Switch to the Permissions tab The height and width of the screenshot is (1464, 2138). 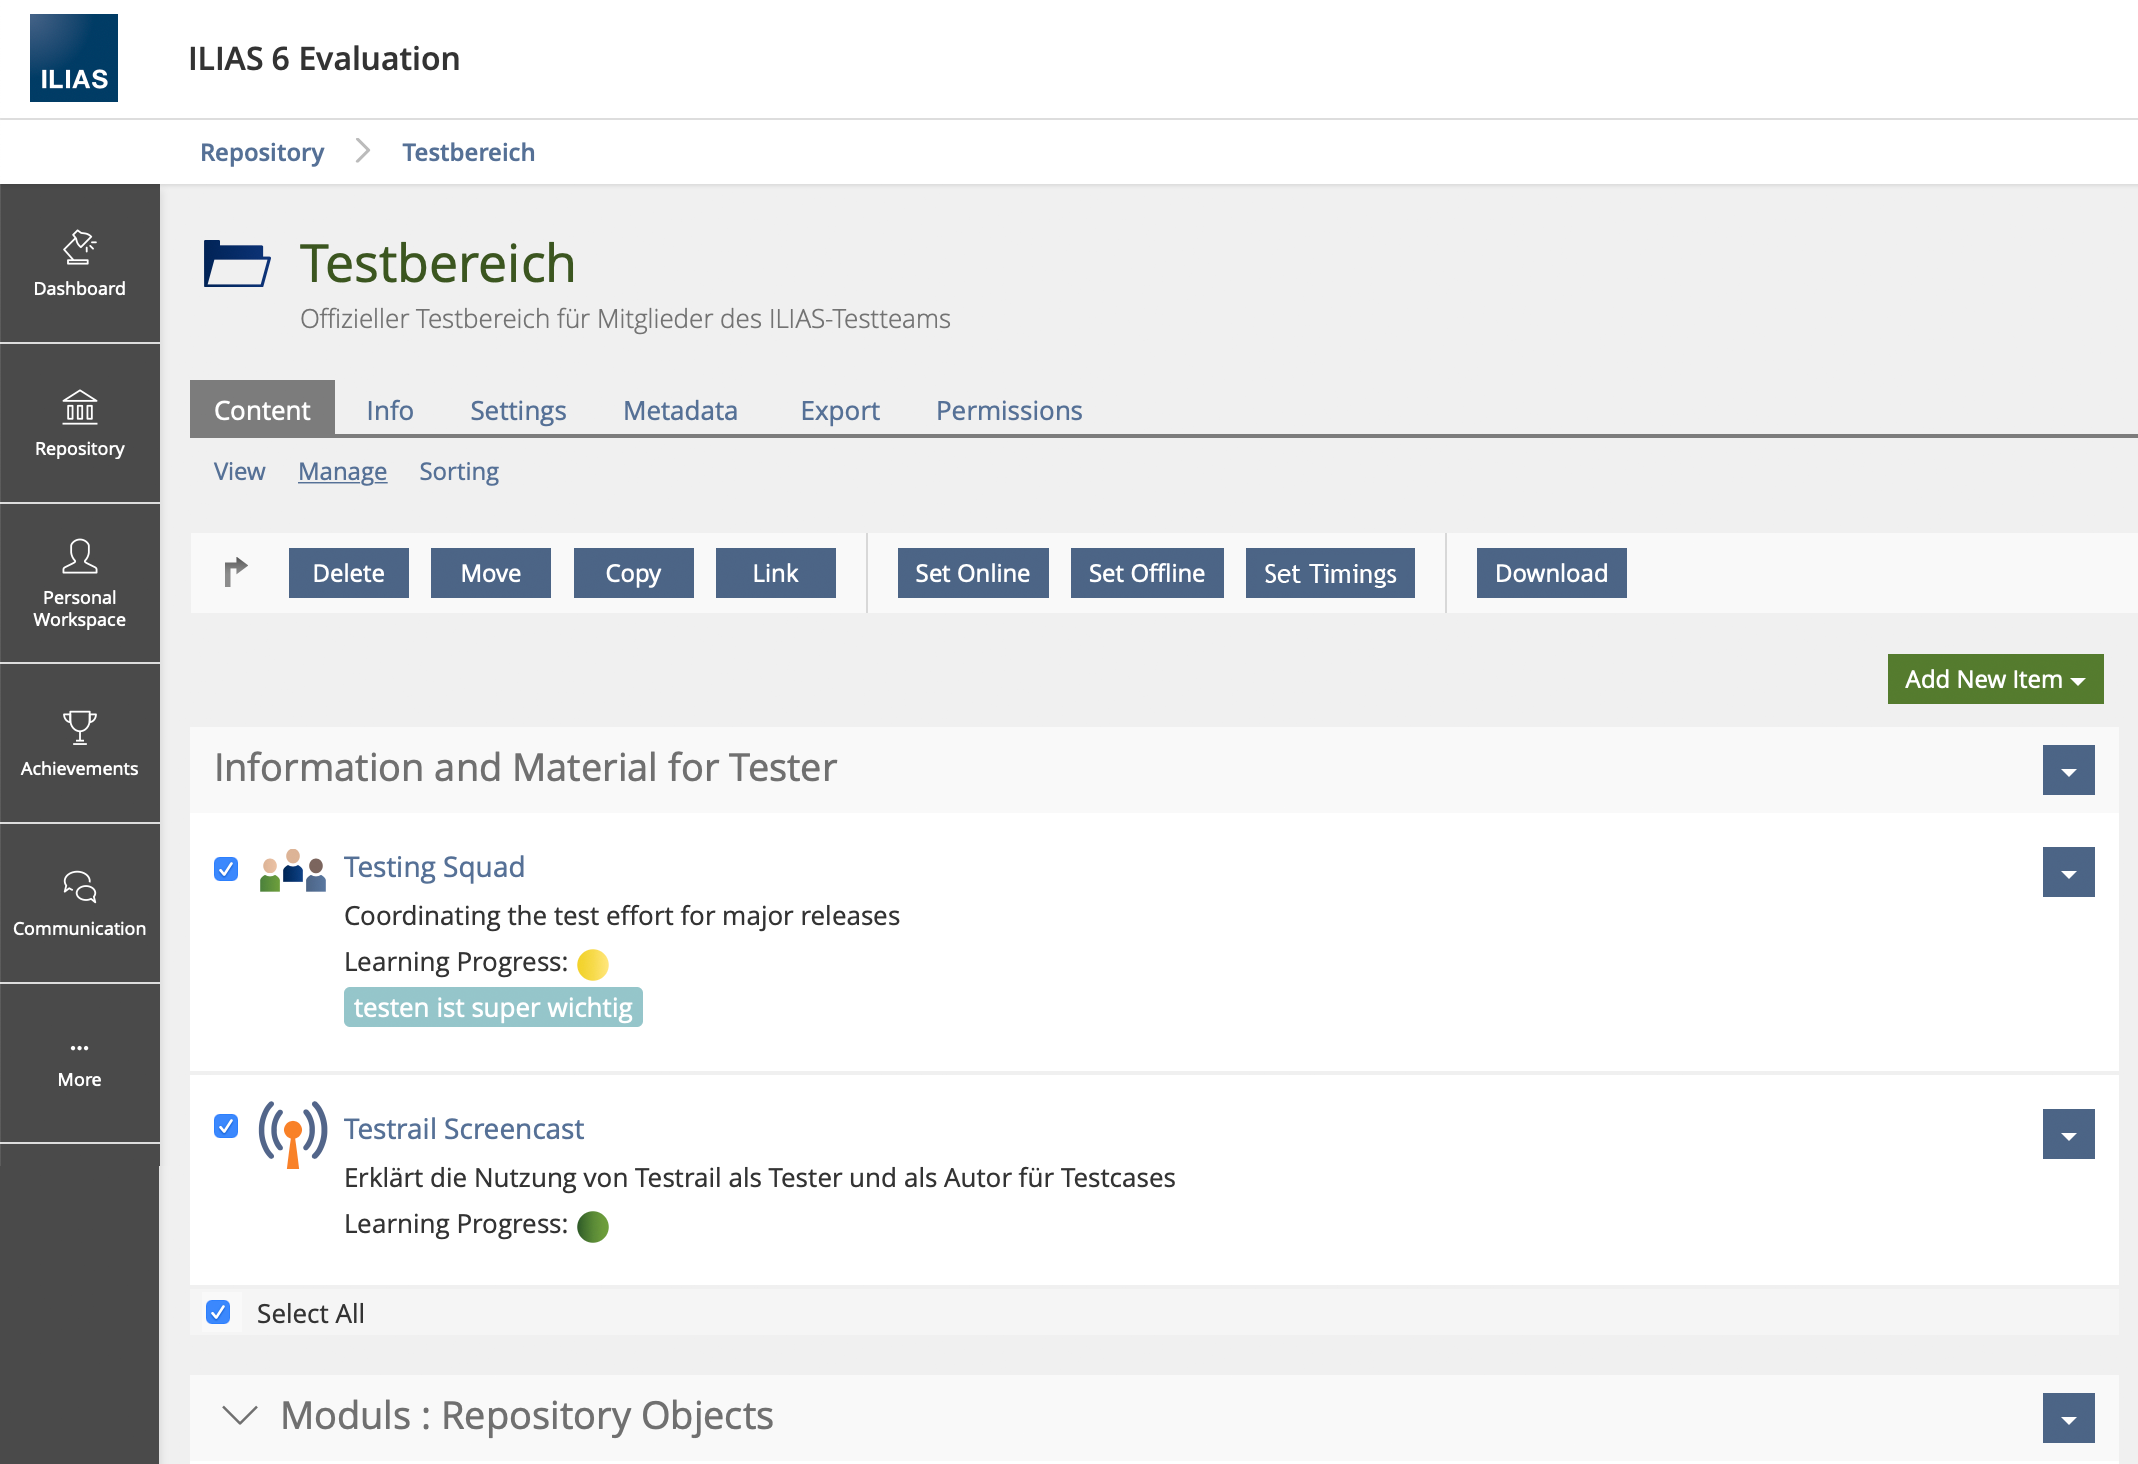(1008, 410)
